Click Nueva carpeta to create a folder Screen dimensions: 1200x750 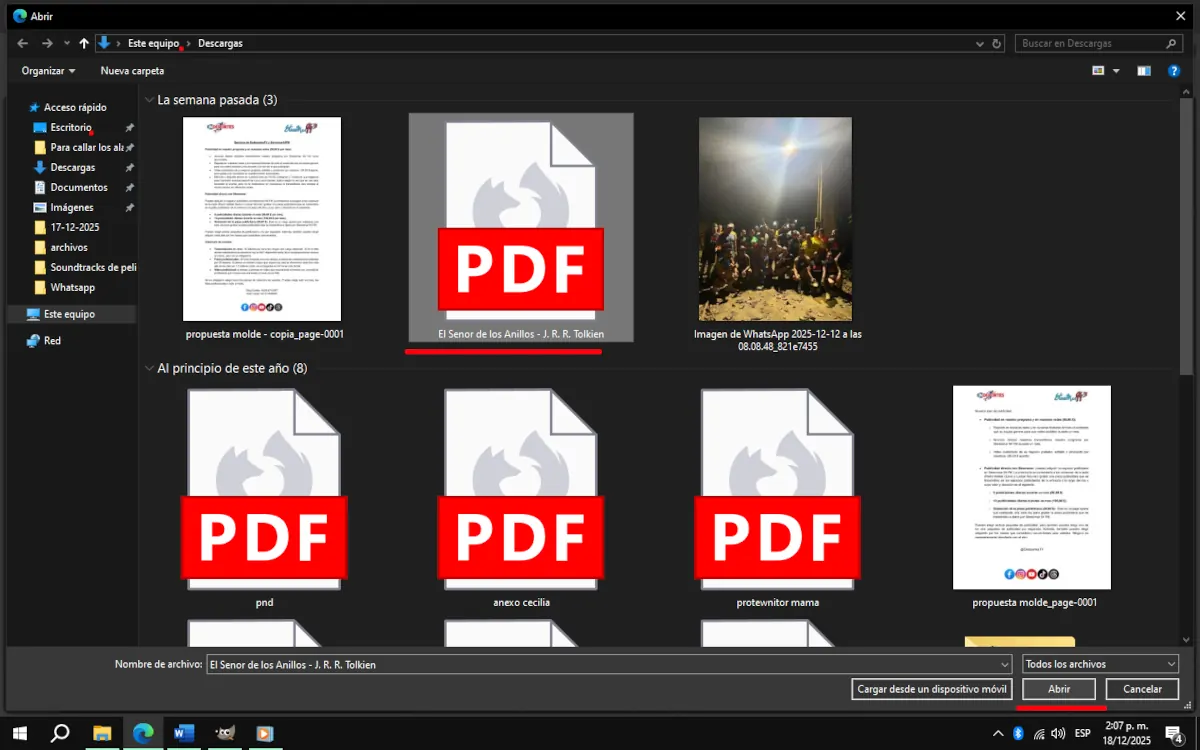pyautogui.click(x=131, y=70)
